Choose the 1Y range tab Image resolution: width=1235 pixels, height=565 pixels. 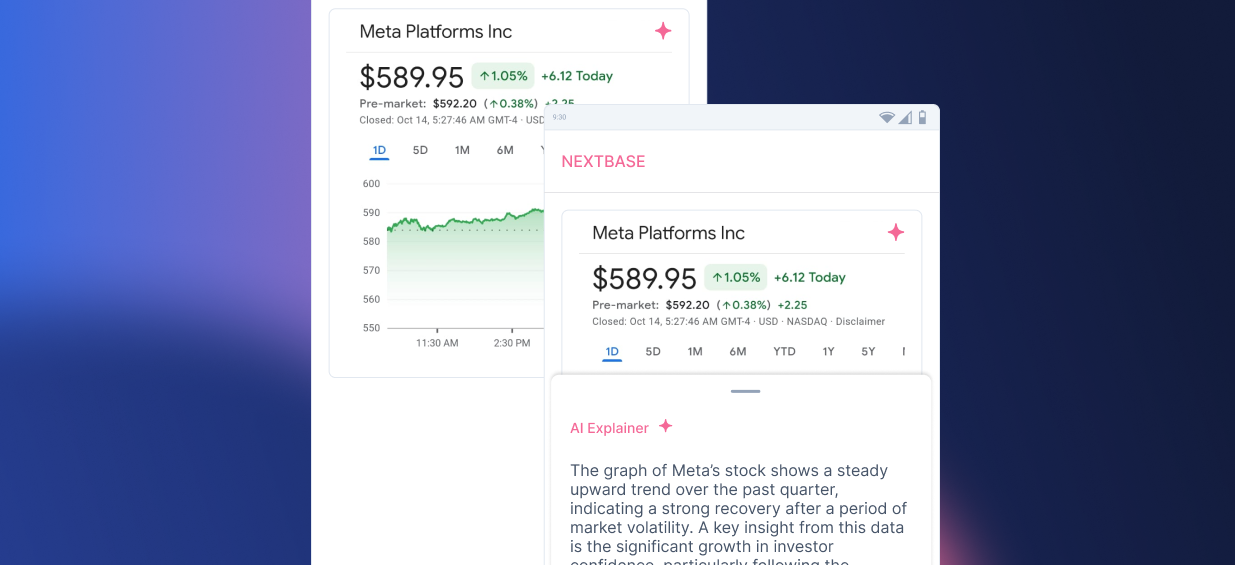828,351
